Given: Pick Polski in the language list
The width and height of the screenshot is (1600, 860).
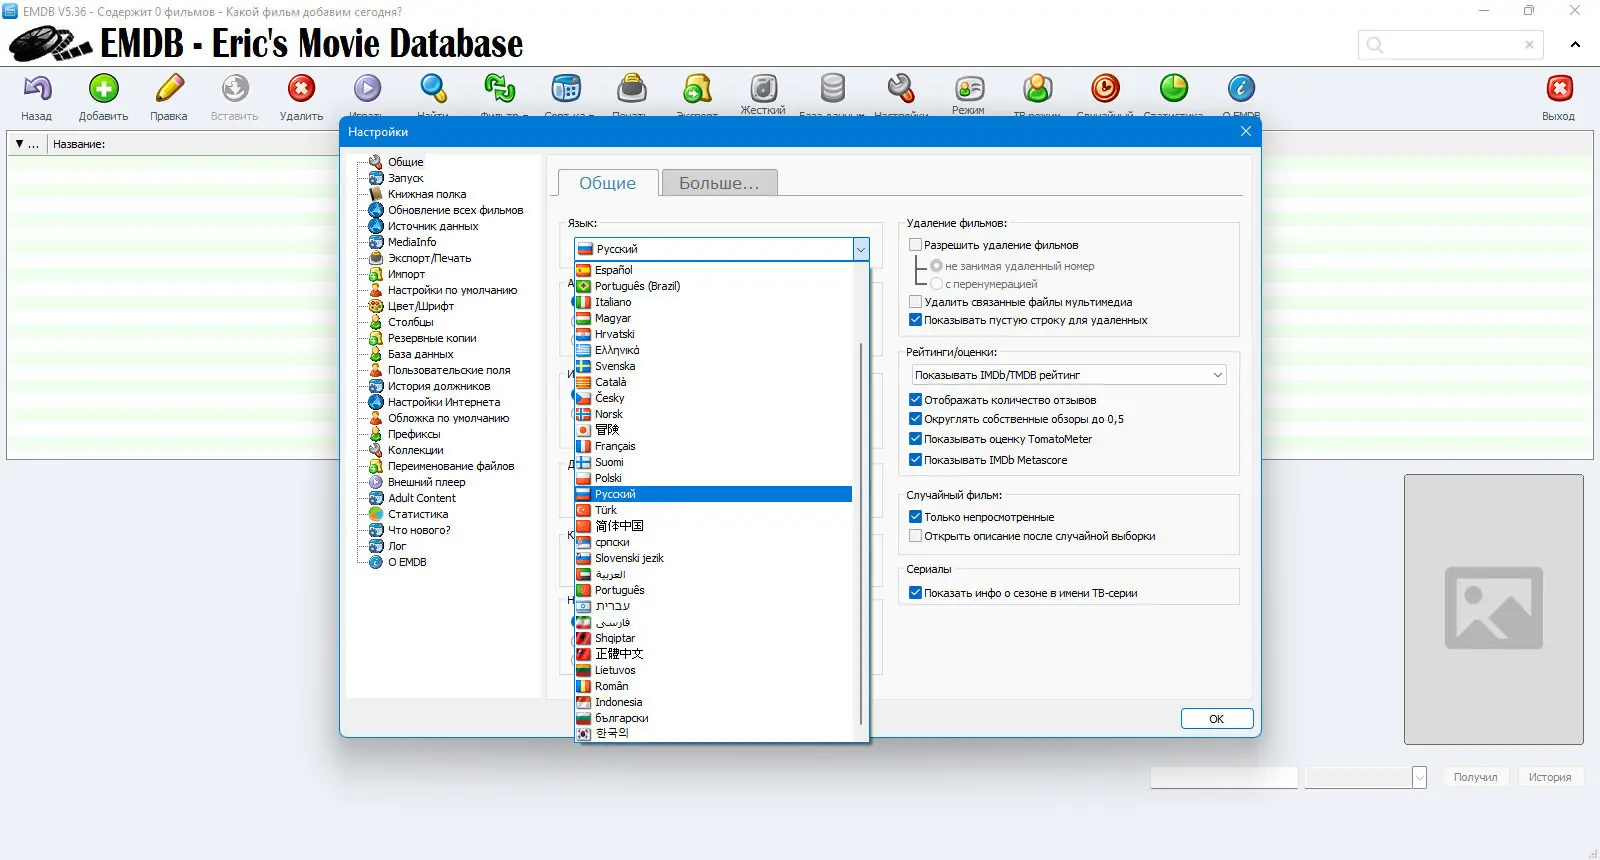Looking at the screenshot, I should tap(713, 478).
